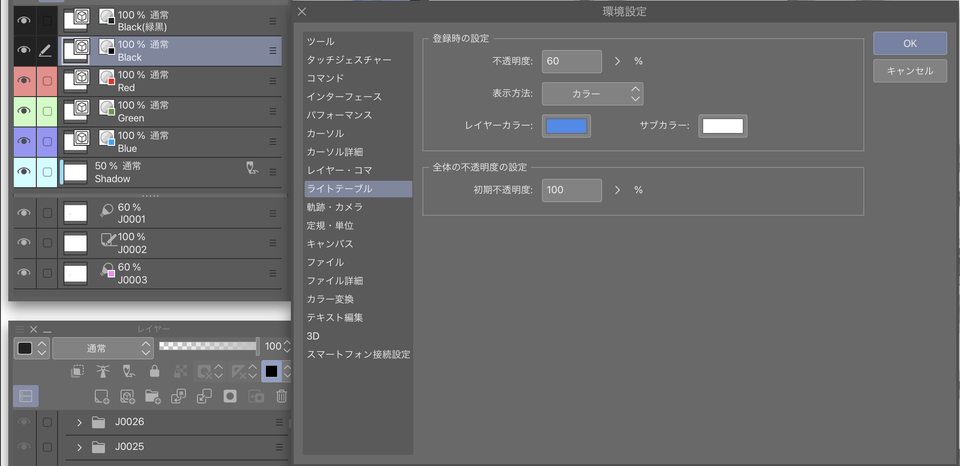The height and width of the screenshot is (466, 960).
Task: Select カーソル in the preferences list
Action: 325,133
